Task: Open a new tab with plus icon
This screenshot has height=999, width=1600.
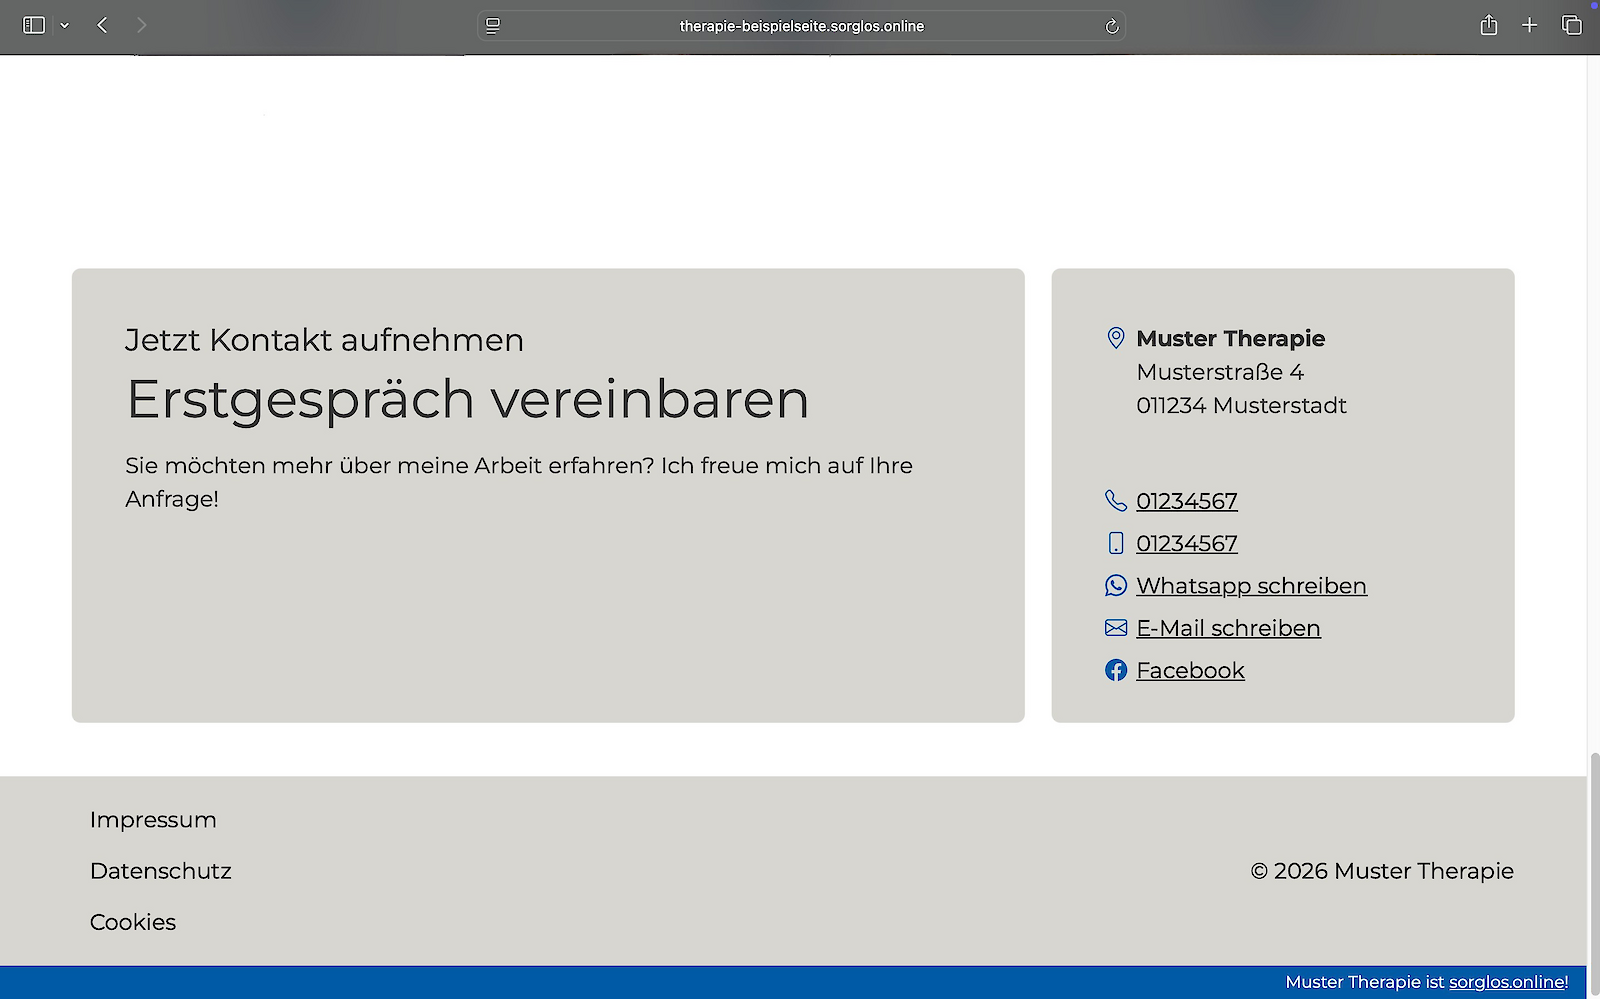Action: pyautogui.click(x=1529, y=25)
